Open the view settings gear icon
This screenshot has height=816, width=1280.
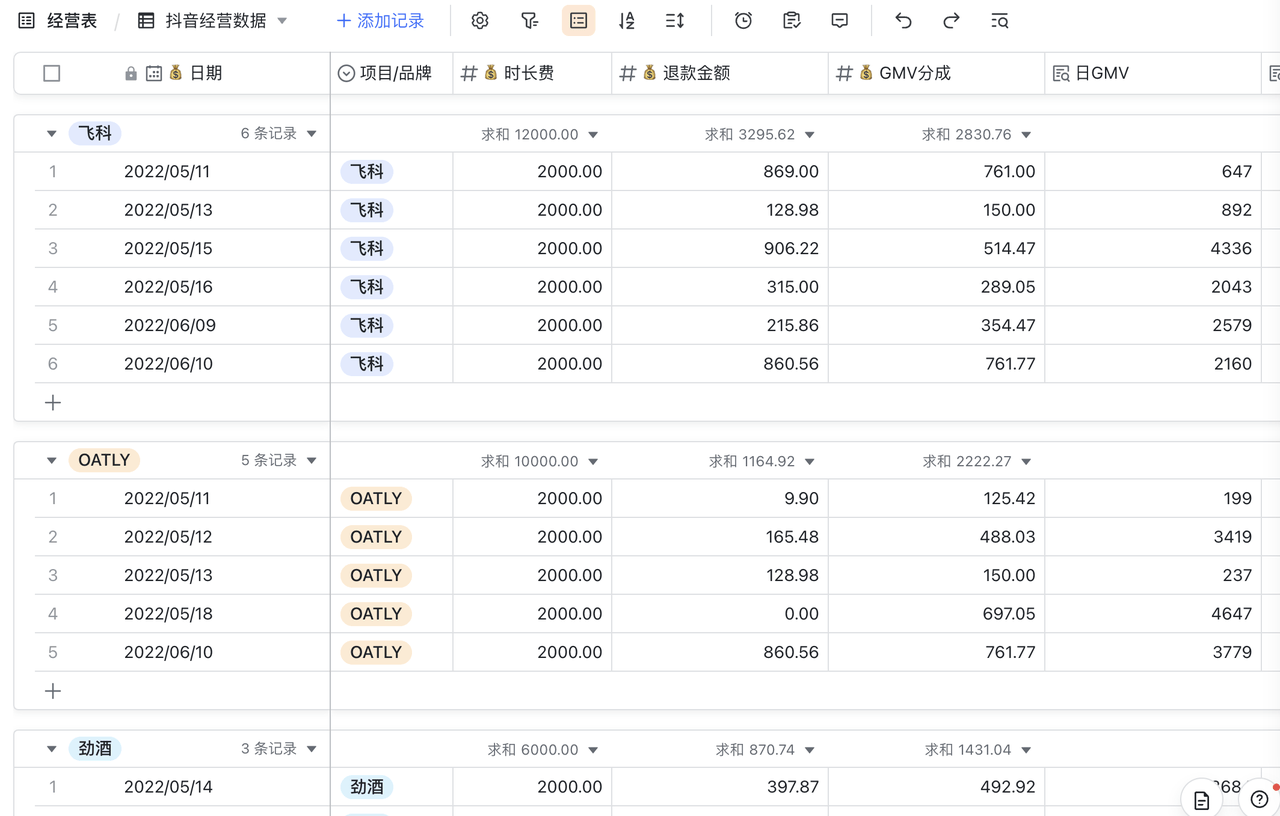tap(480, 21)
